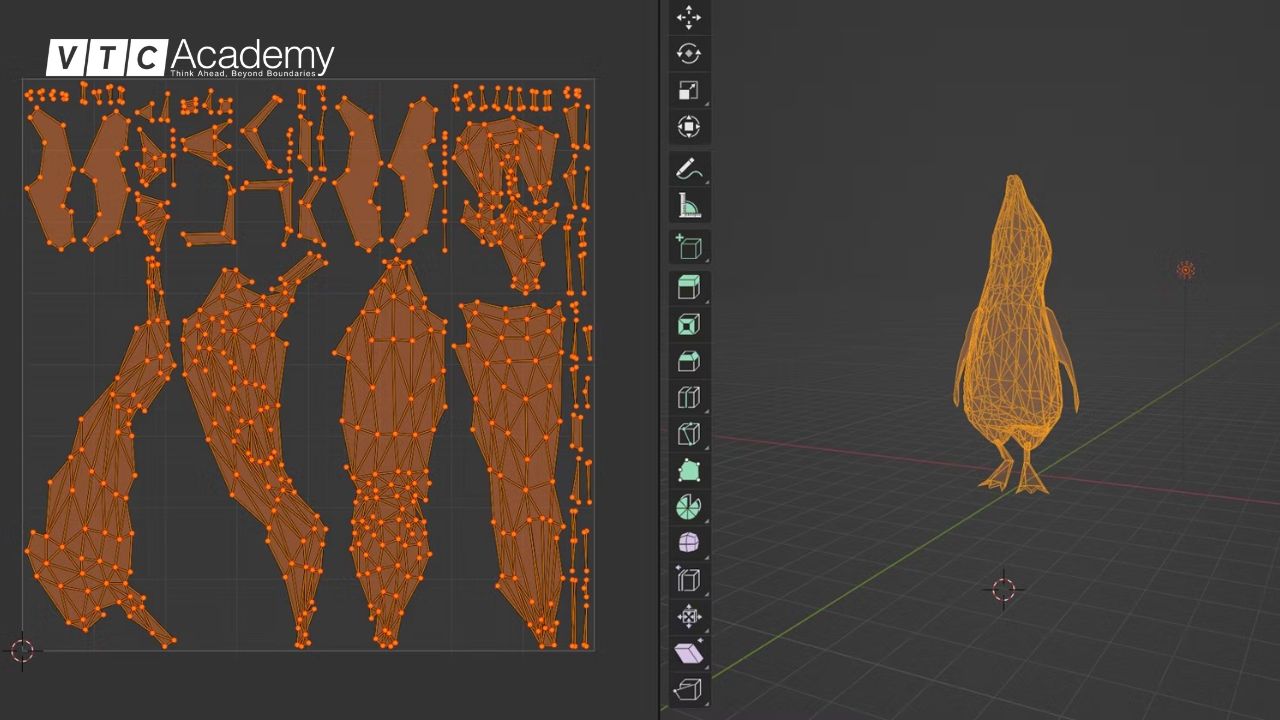Activate the Bevel tool
This screenshot has width=1280, height=720.
pyautogui.click(x=688, y=361)
